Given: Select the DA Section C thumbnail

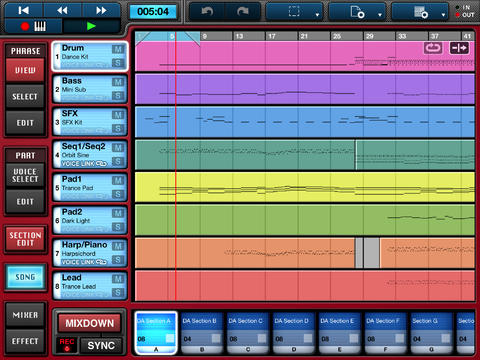Looking at the screenshot, I should coord(248,332).
